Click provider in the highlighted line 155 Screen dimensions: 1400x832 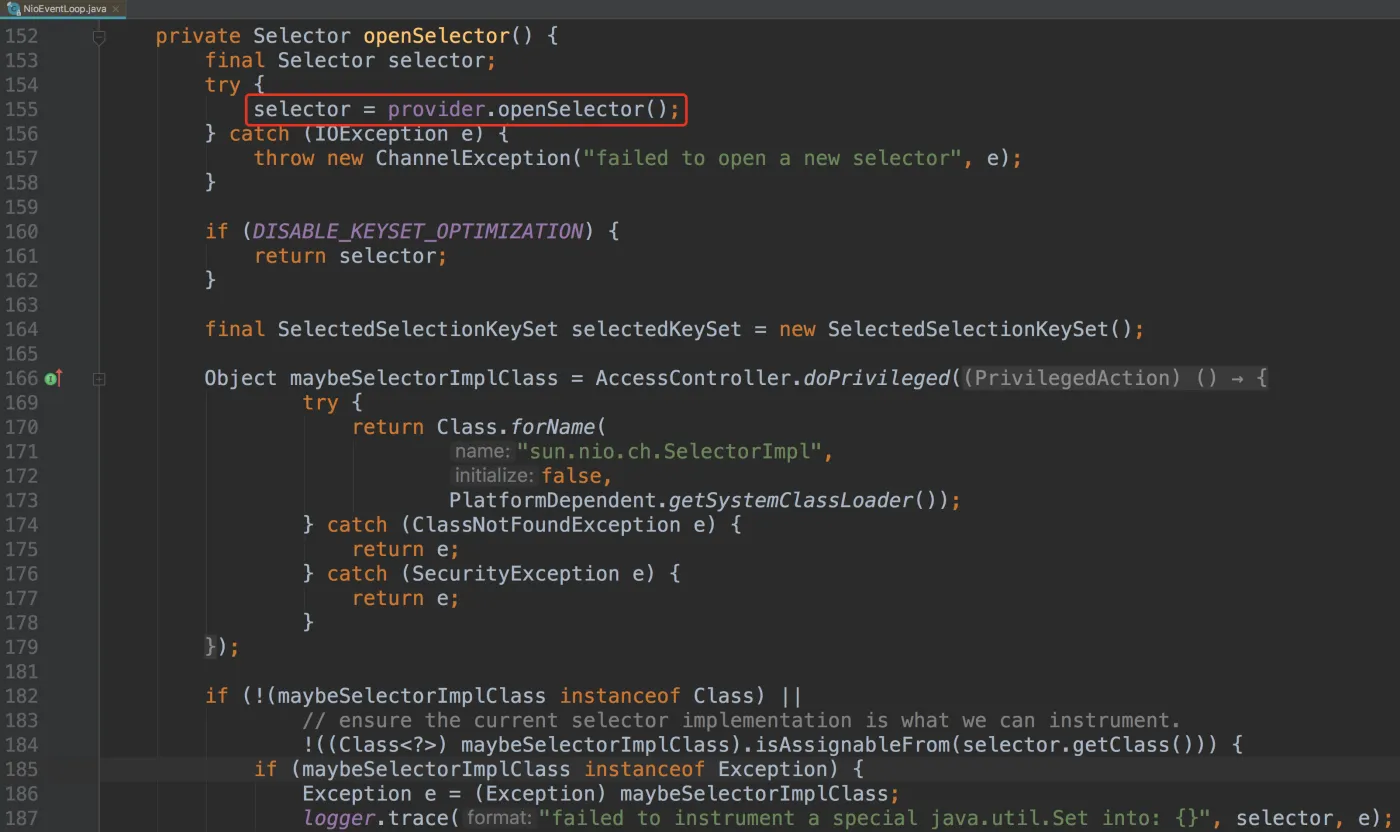437,109
